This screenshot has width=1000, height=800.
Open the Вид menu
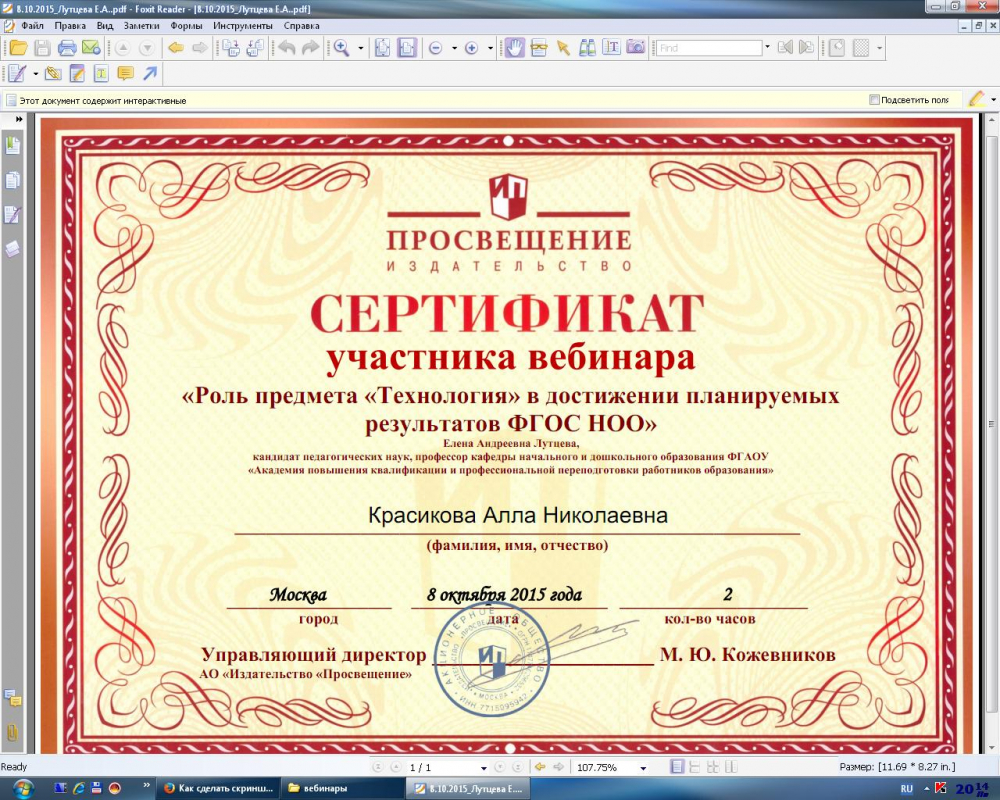pos(105,26)
